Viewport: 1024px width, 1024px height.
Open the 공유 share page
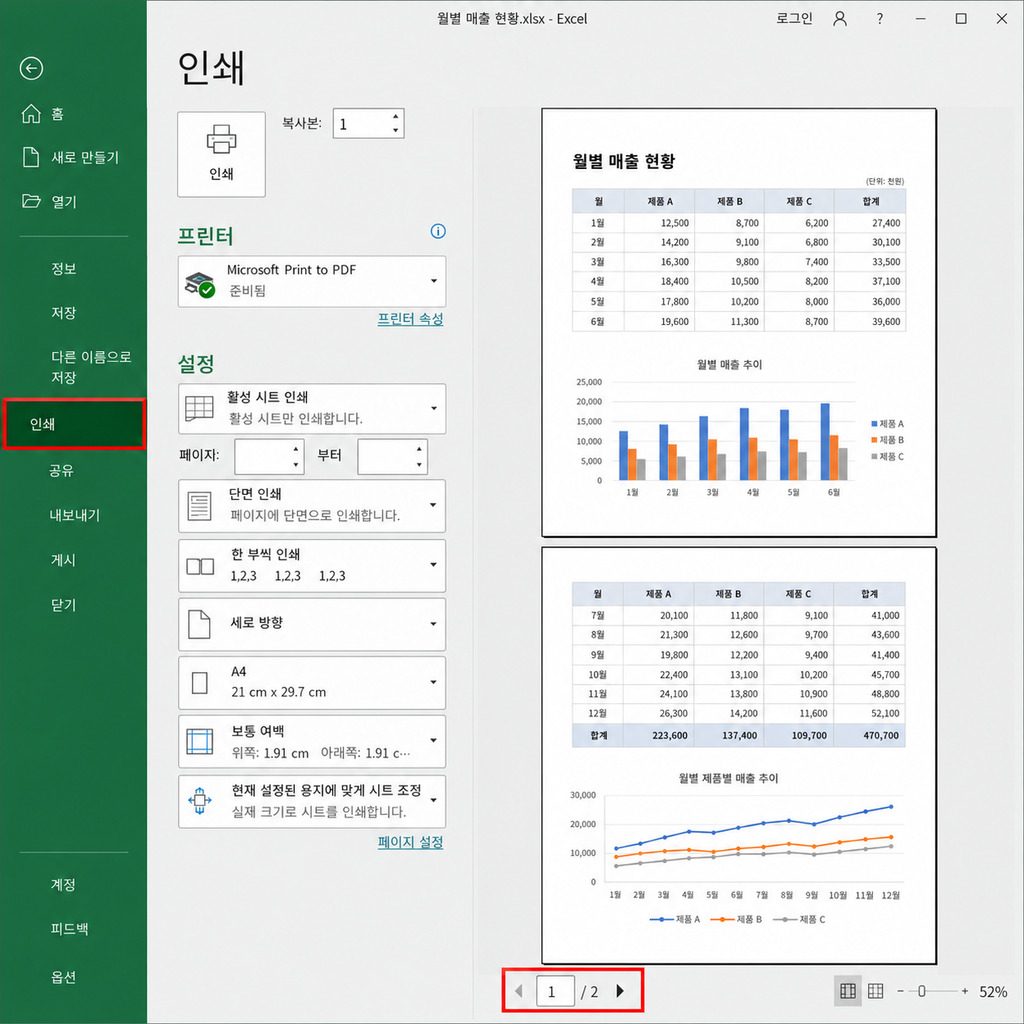pos(61,470)
